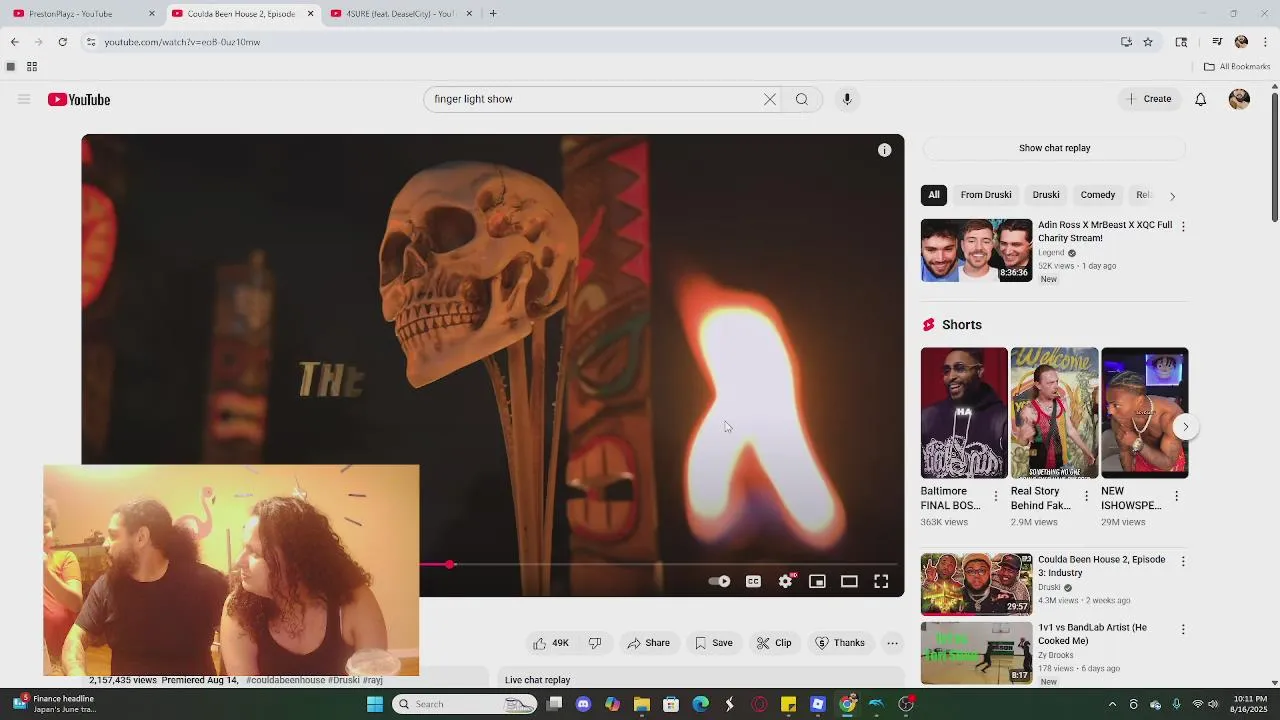Image resolution: width=1280 pixels, height=720 pixels.
Task: Click Show chat replay
Action: [x=1054, y=148]
